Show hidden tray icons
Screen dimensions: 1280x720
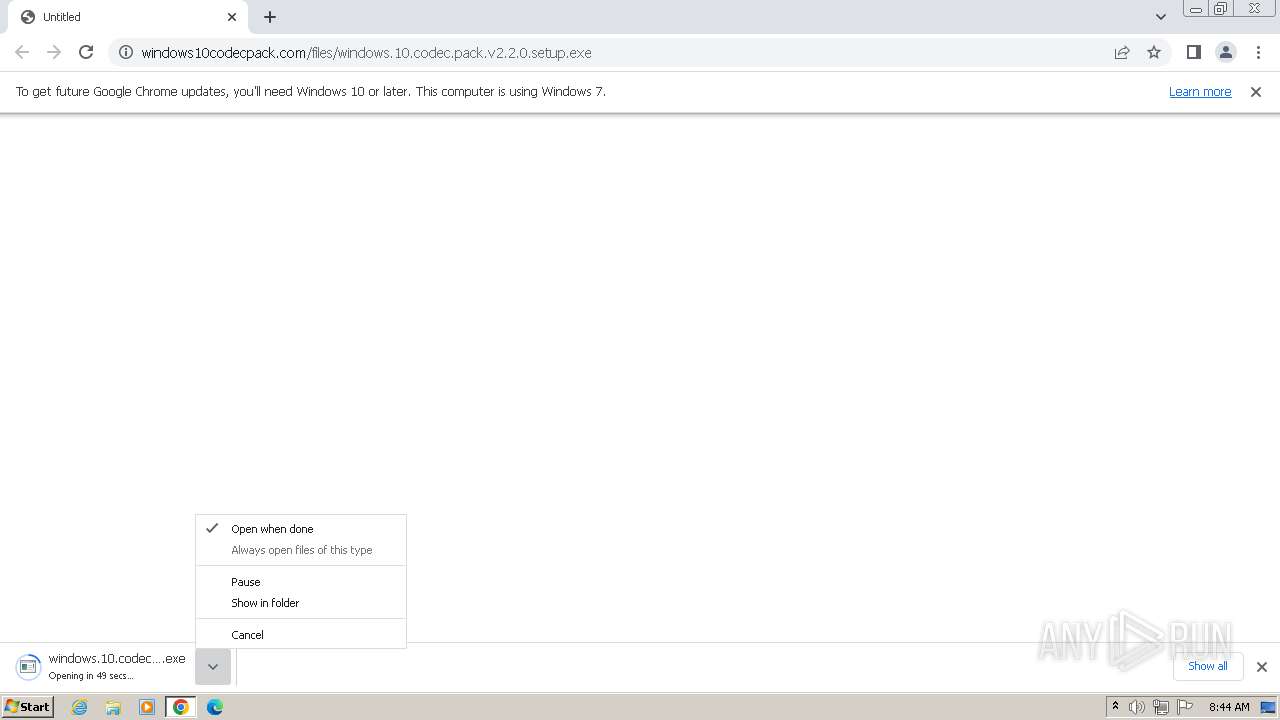coord(1115,707)
